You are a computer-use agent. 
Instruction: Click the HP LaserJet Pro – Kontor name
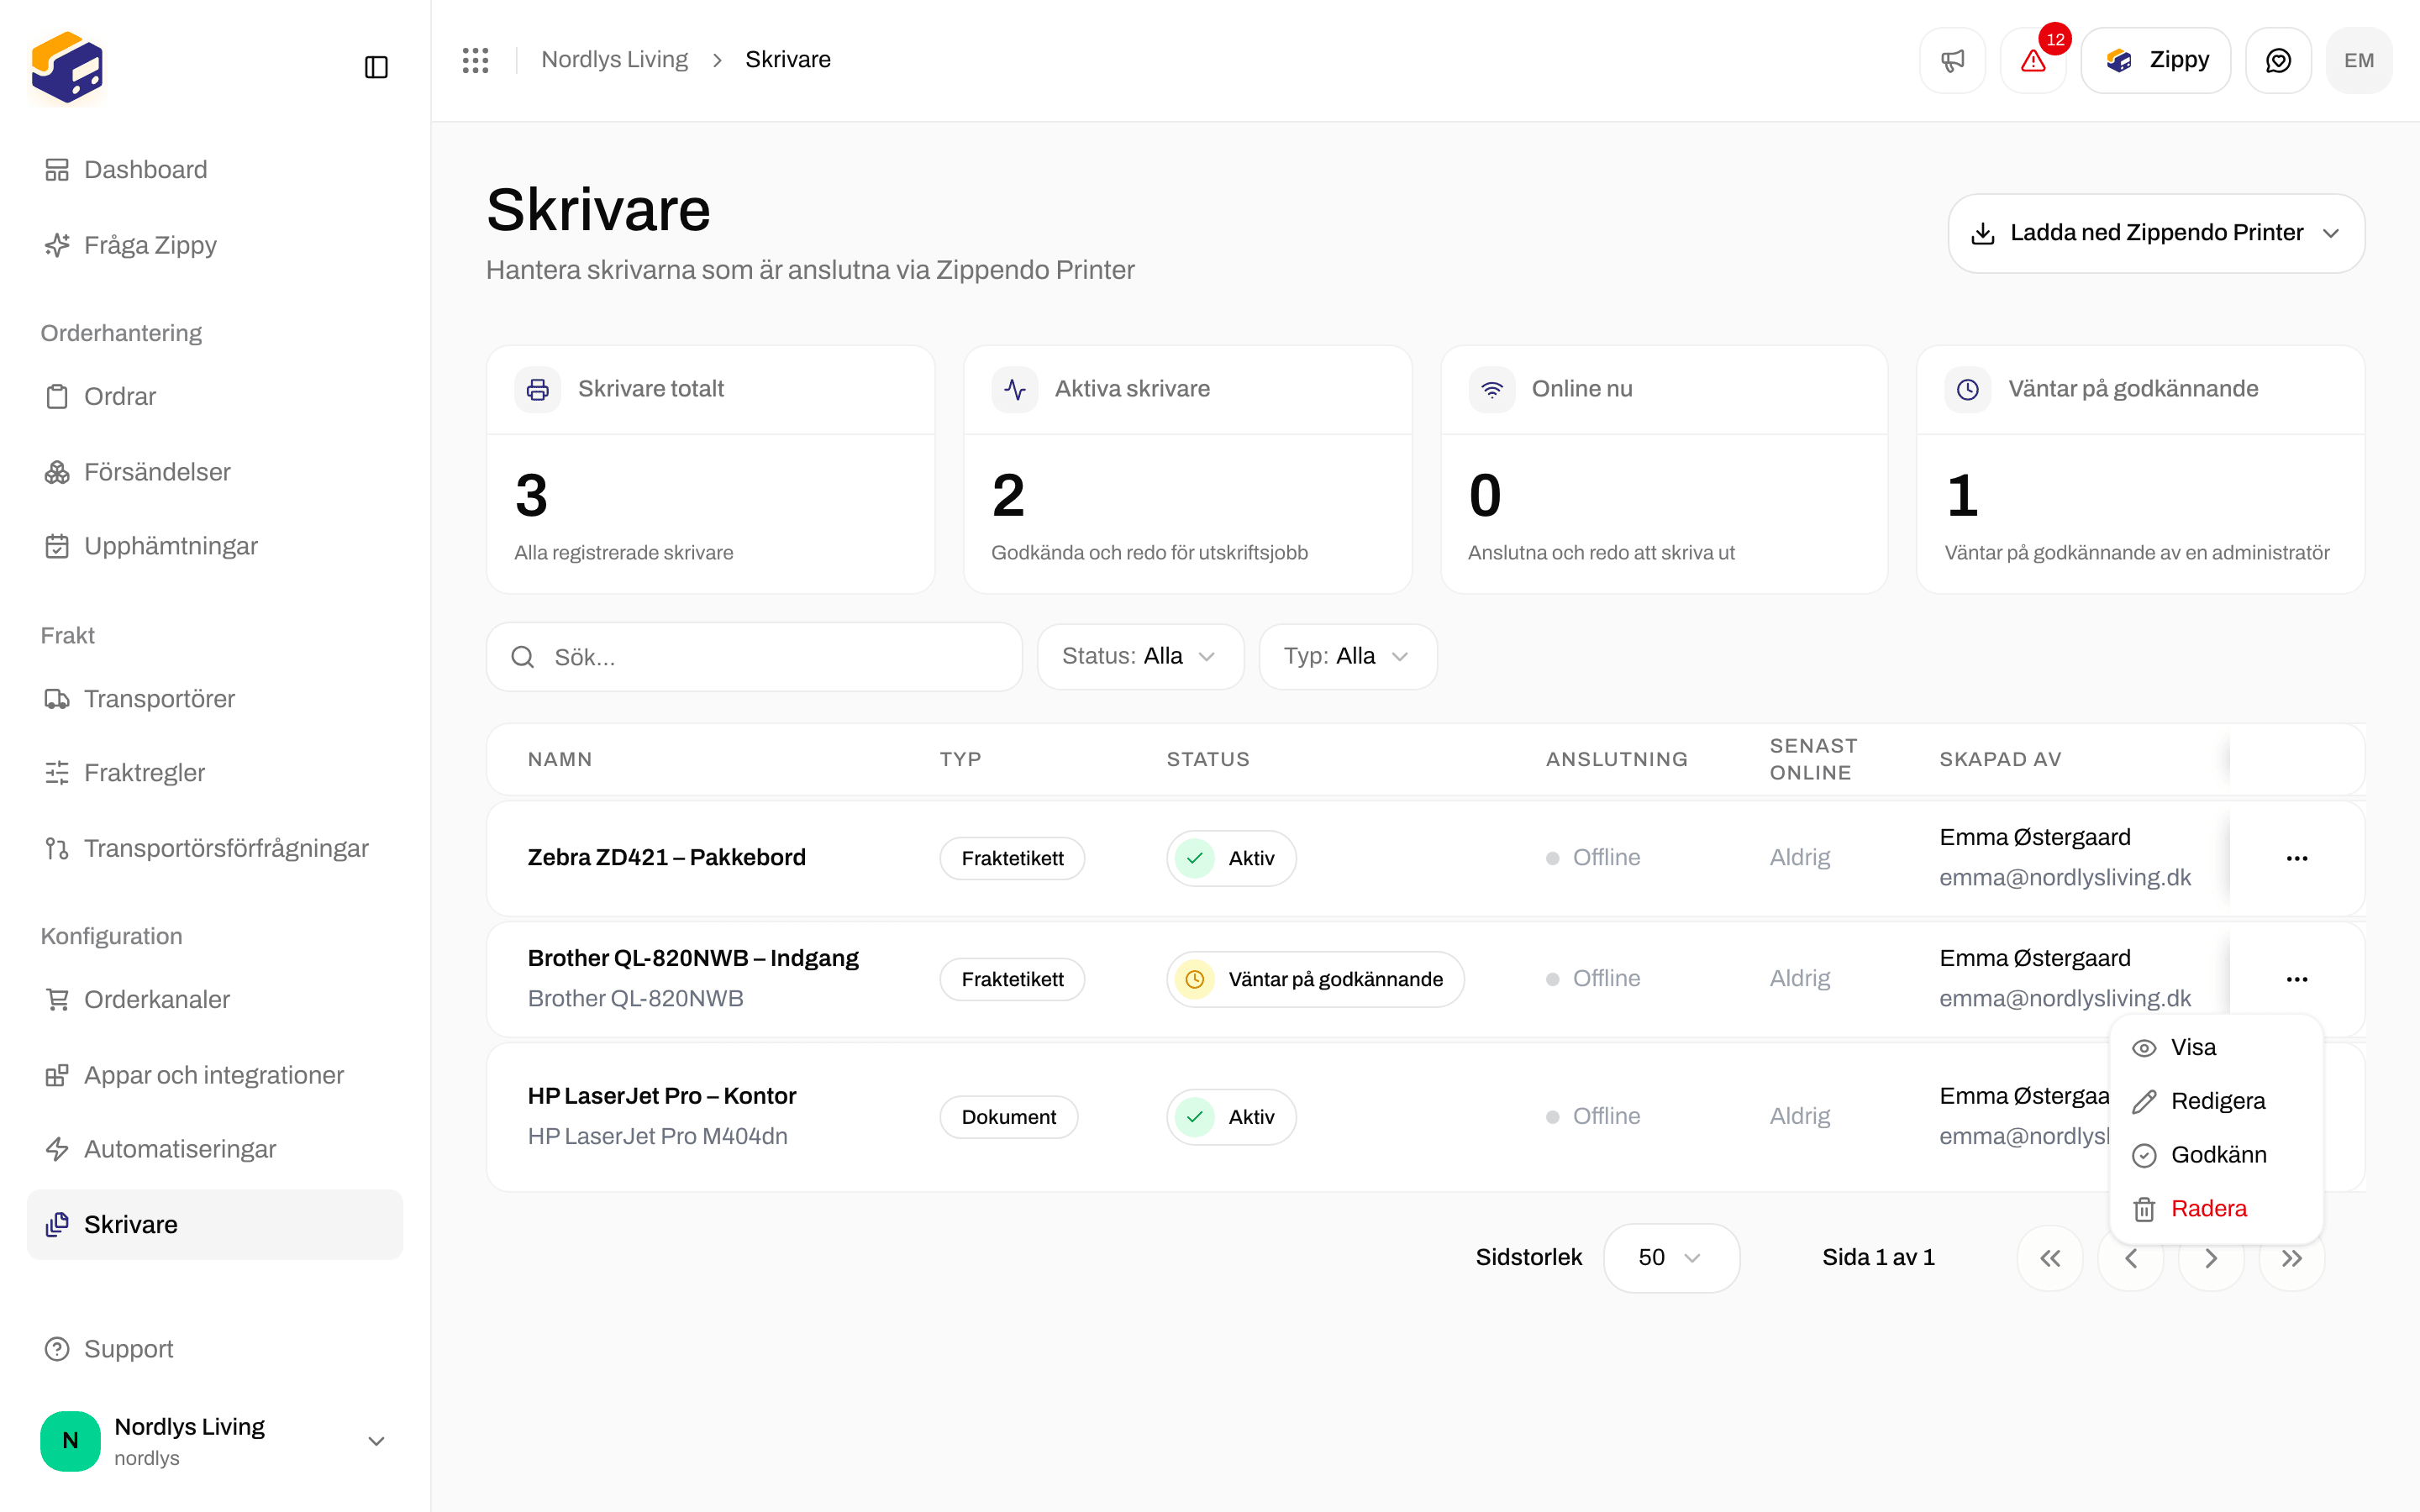coord(662,1096)
